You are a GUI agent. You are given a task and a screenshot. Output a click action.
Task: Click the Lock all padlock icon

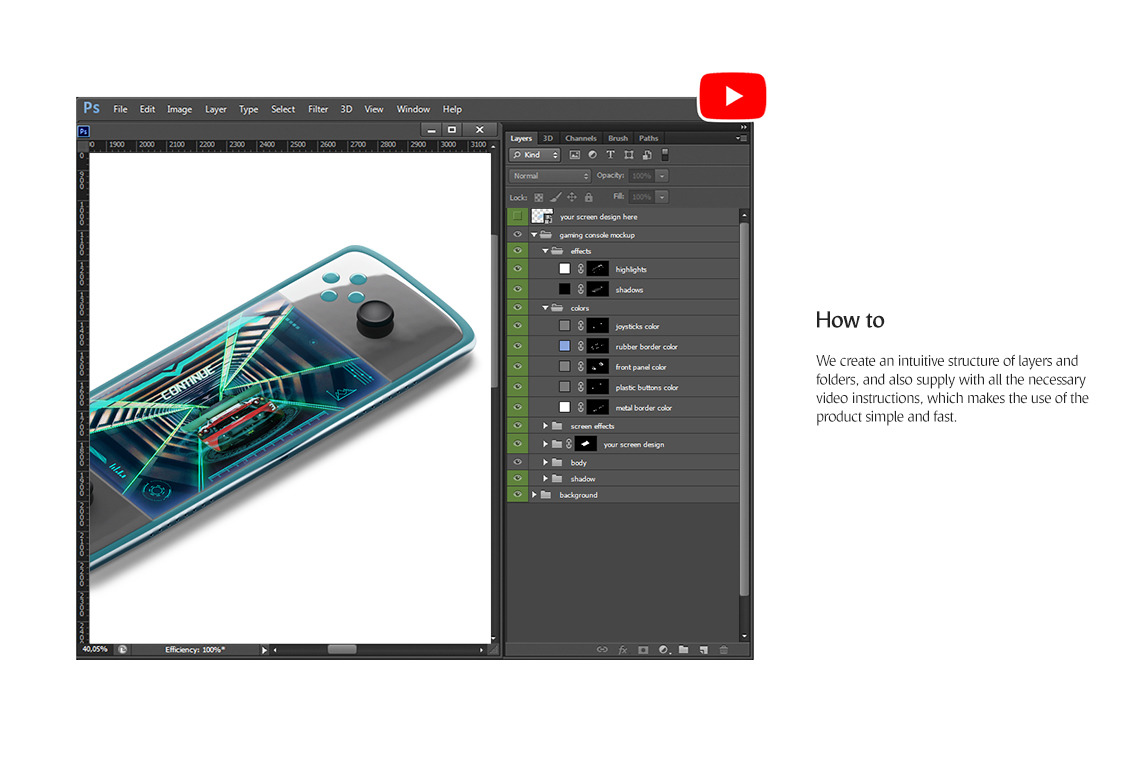588,197
